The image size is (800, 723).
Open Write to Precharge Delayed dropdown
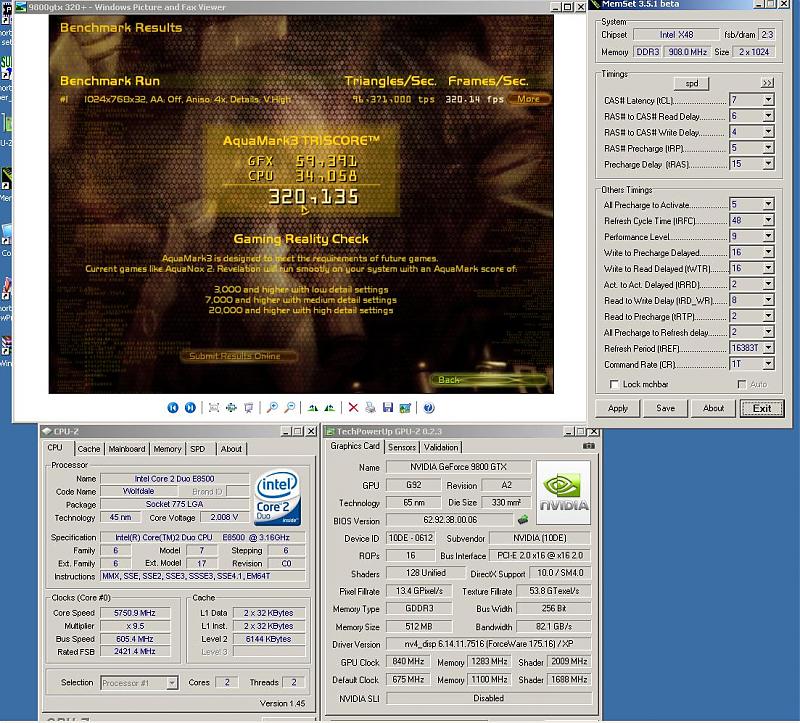click(768, 252)
